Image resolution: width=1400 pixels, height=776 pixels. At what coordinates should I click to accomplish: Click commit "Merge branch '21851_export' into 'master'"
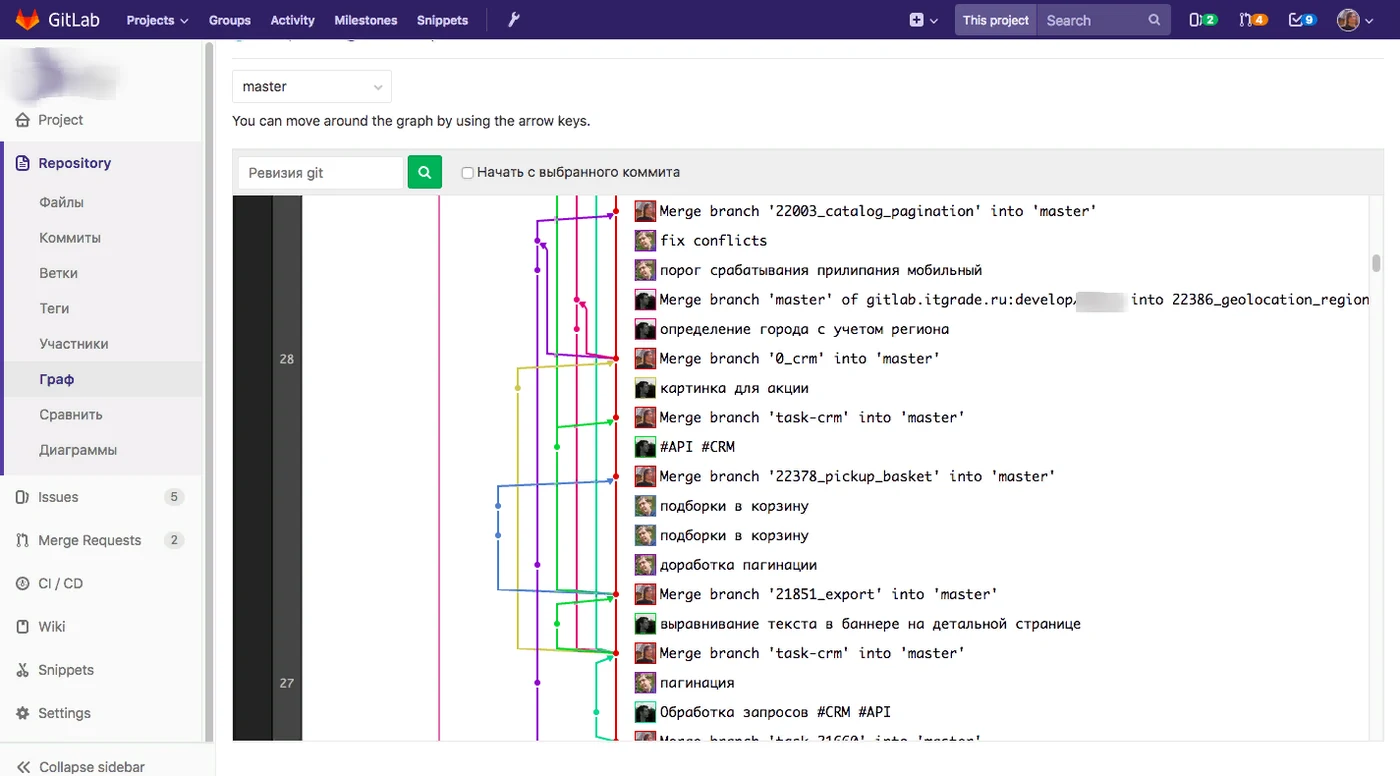point(828,594)
